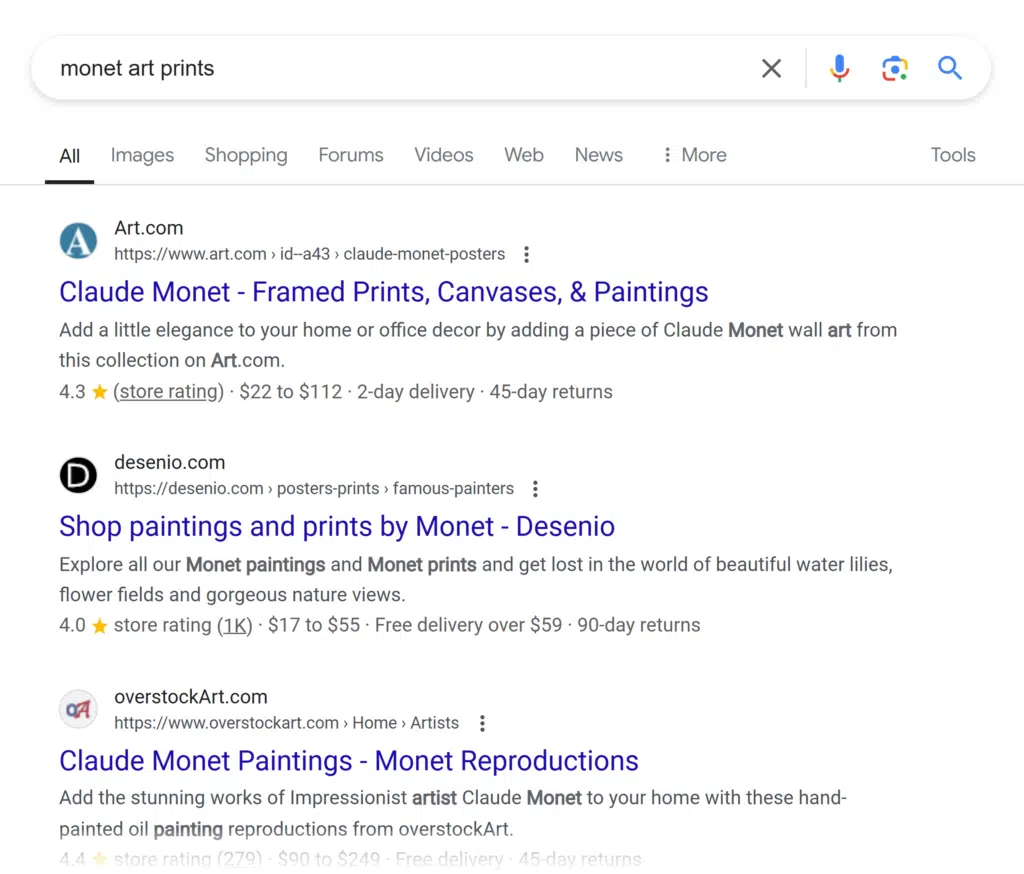Open the Tools options

(952, 155)
